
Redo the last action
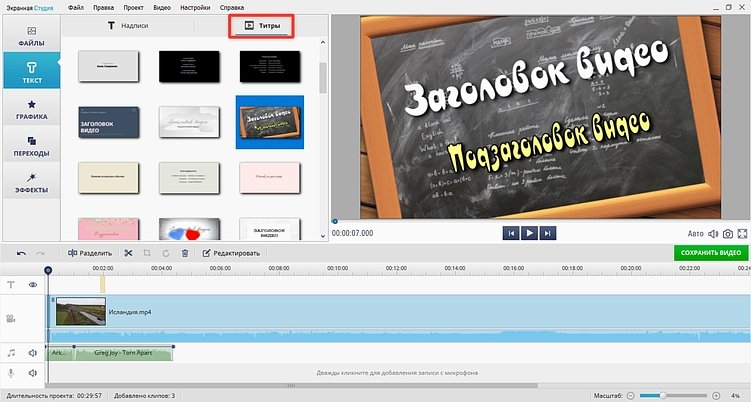[40, 253]
